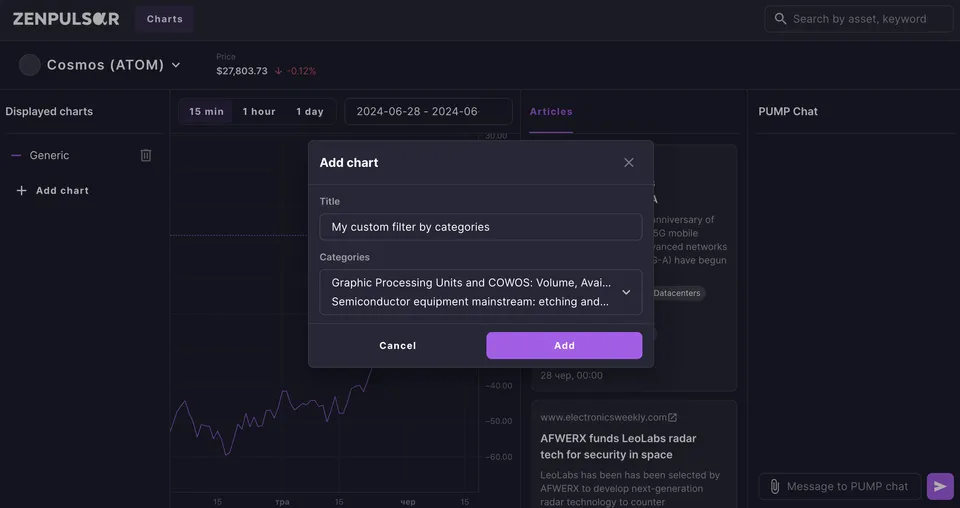Click the 28 чер, 00:00 article timestamp
The width and height of the screenshot is (960, 508).
click(571, 375)
